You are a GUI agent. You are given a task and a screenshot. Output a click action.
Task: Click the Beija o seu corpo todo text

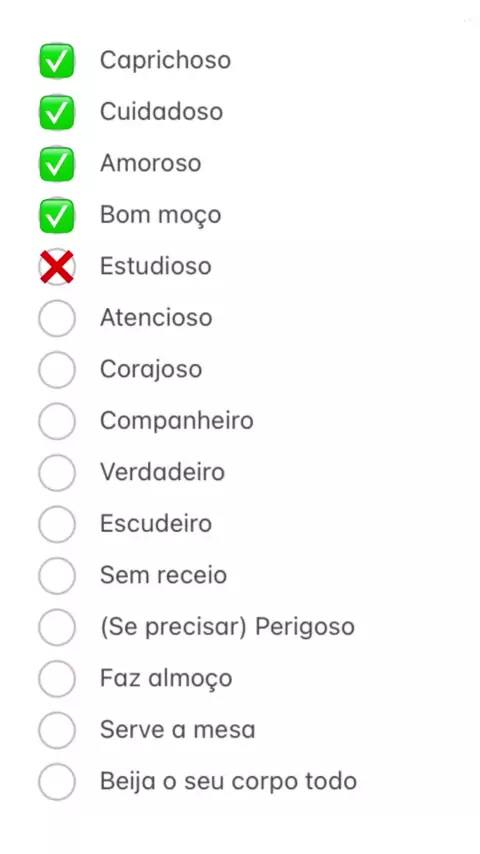[228, 782]
